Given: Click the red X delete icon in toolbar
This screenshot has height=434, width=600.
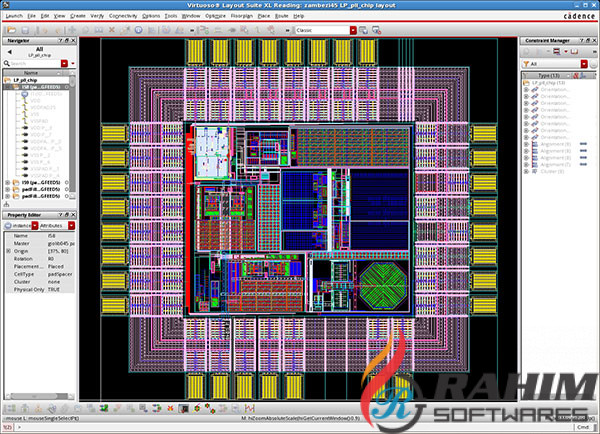Looking at the screenshot, I should tap(112, 30).
